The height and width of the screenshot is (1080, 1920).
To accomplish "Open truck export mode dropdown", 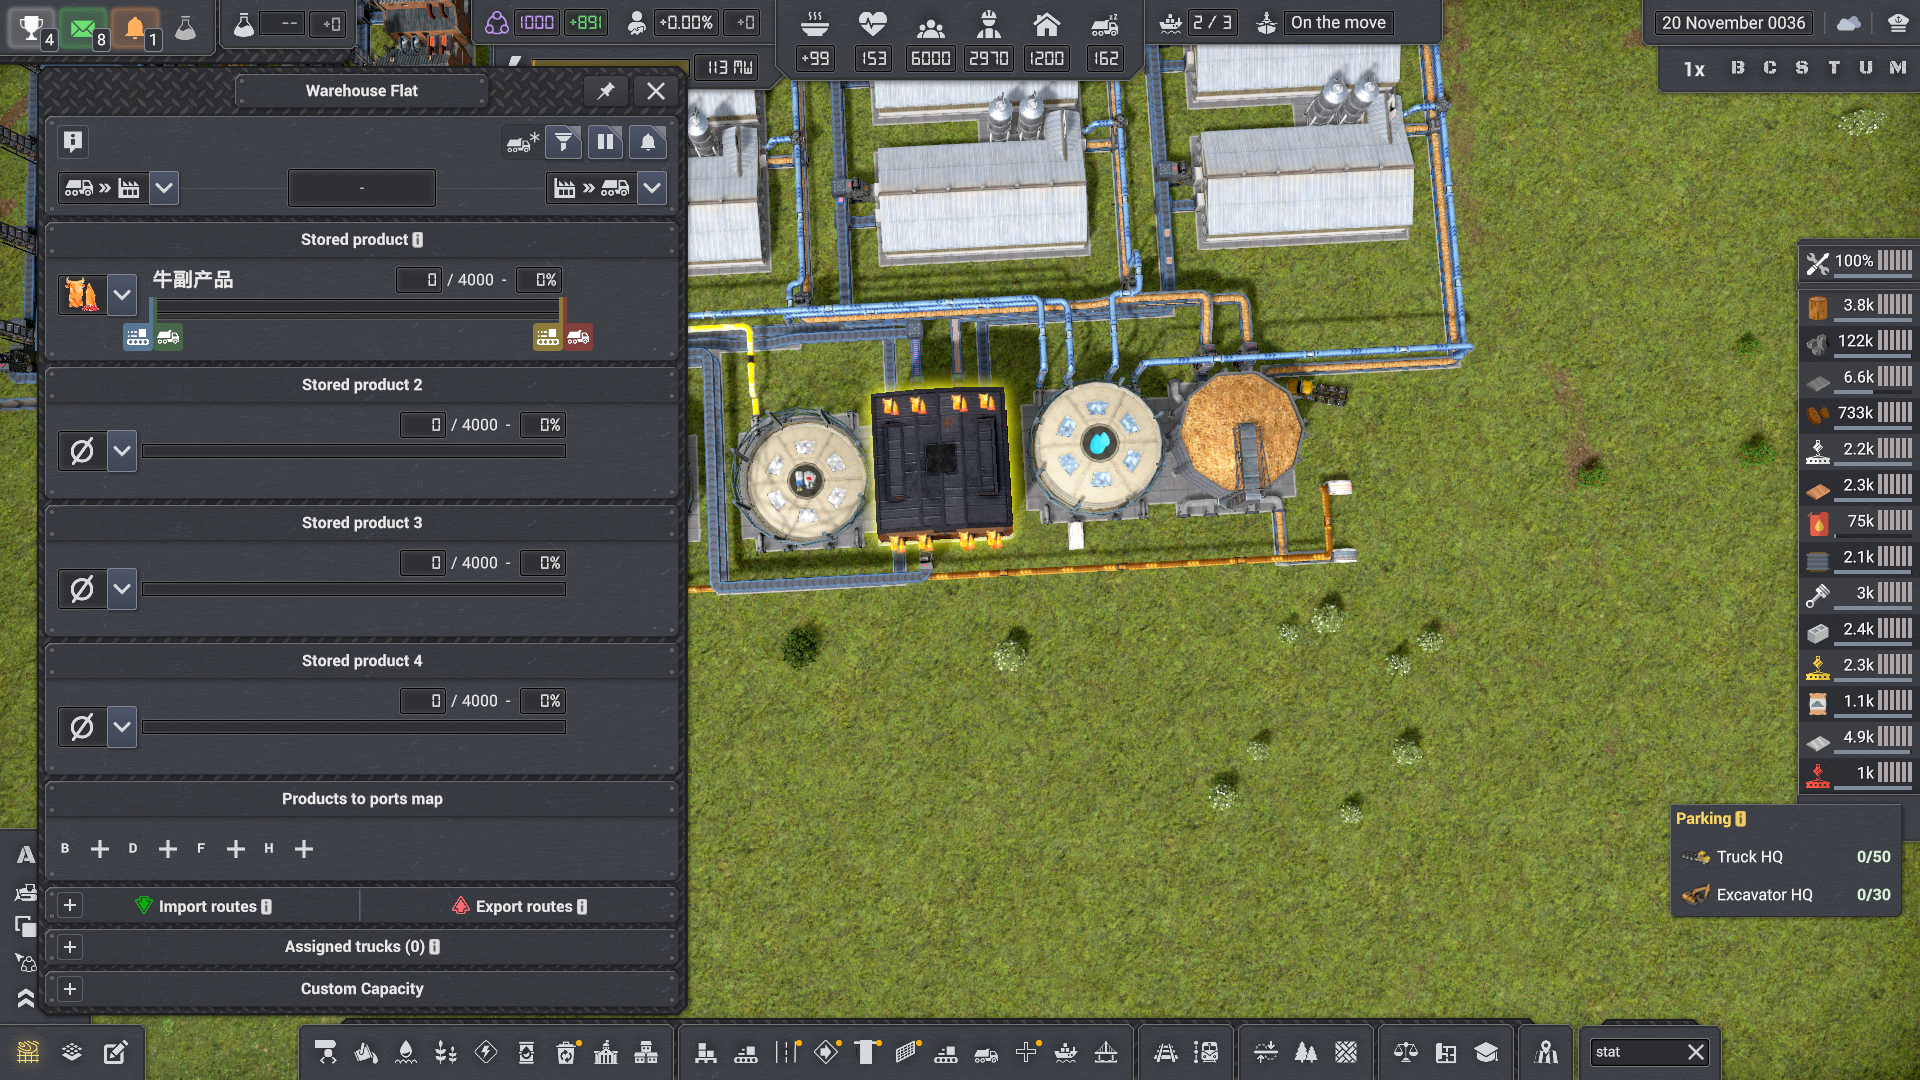I will (x=652, y=188).
